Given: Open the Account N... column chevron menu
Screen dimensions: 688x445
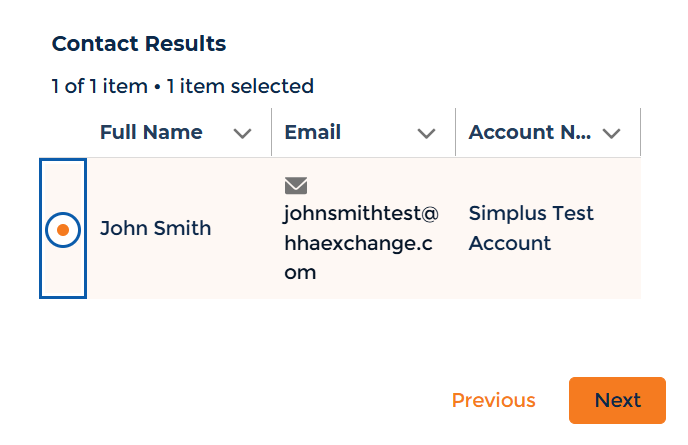Looking at the screenshot, I should coord(612,133).
